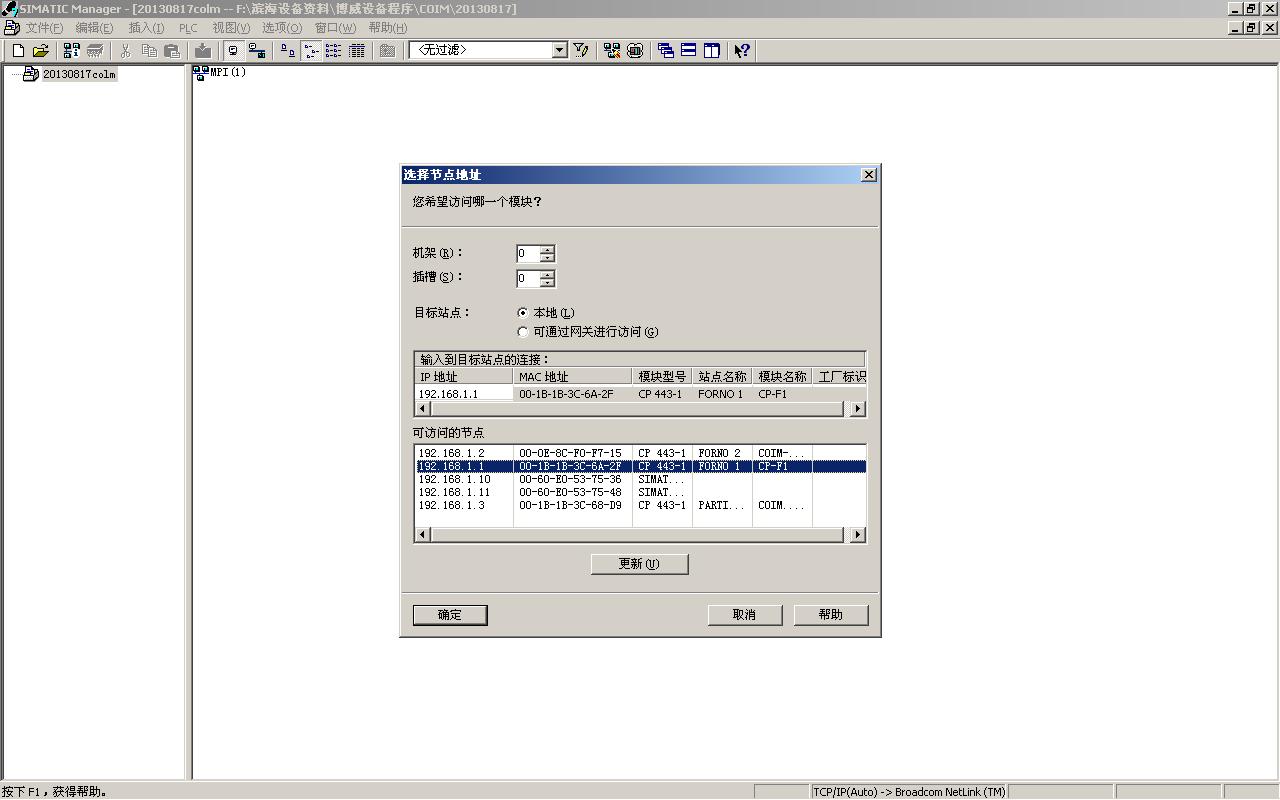This screenshot has height=800, width=1280.
Task: Click the MAC 地址 column header
Action: (573, 377)
